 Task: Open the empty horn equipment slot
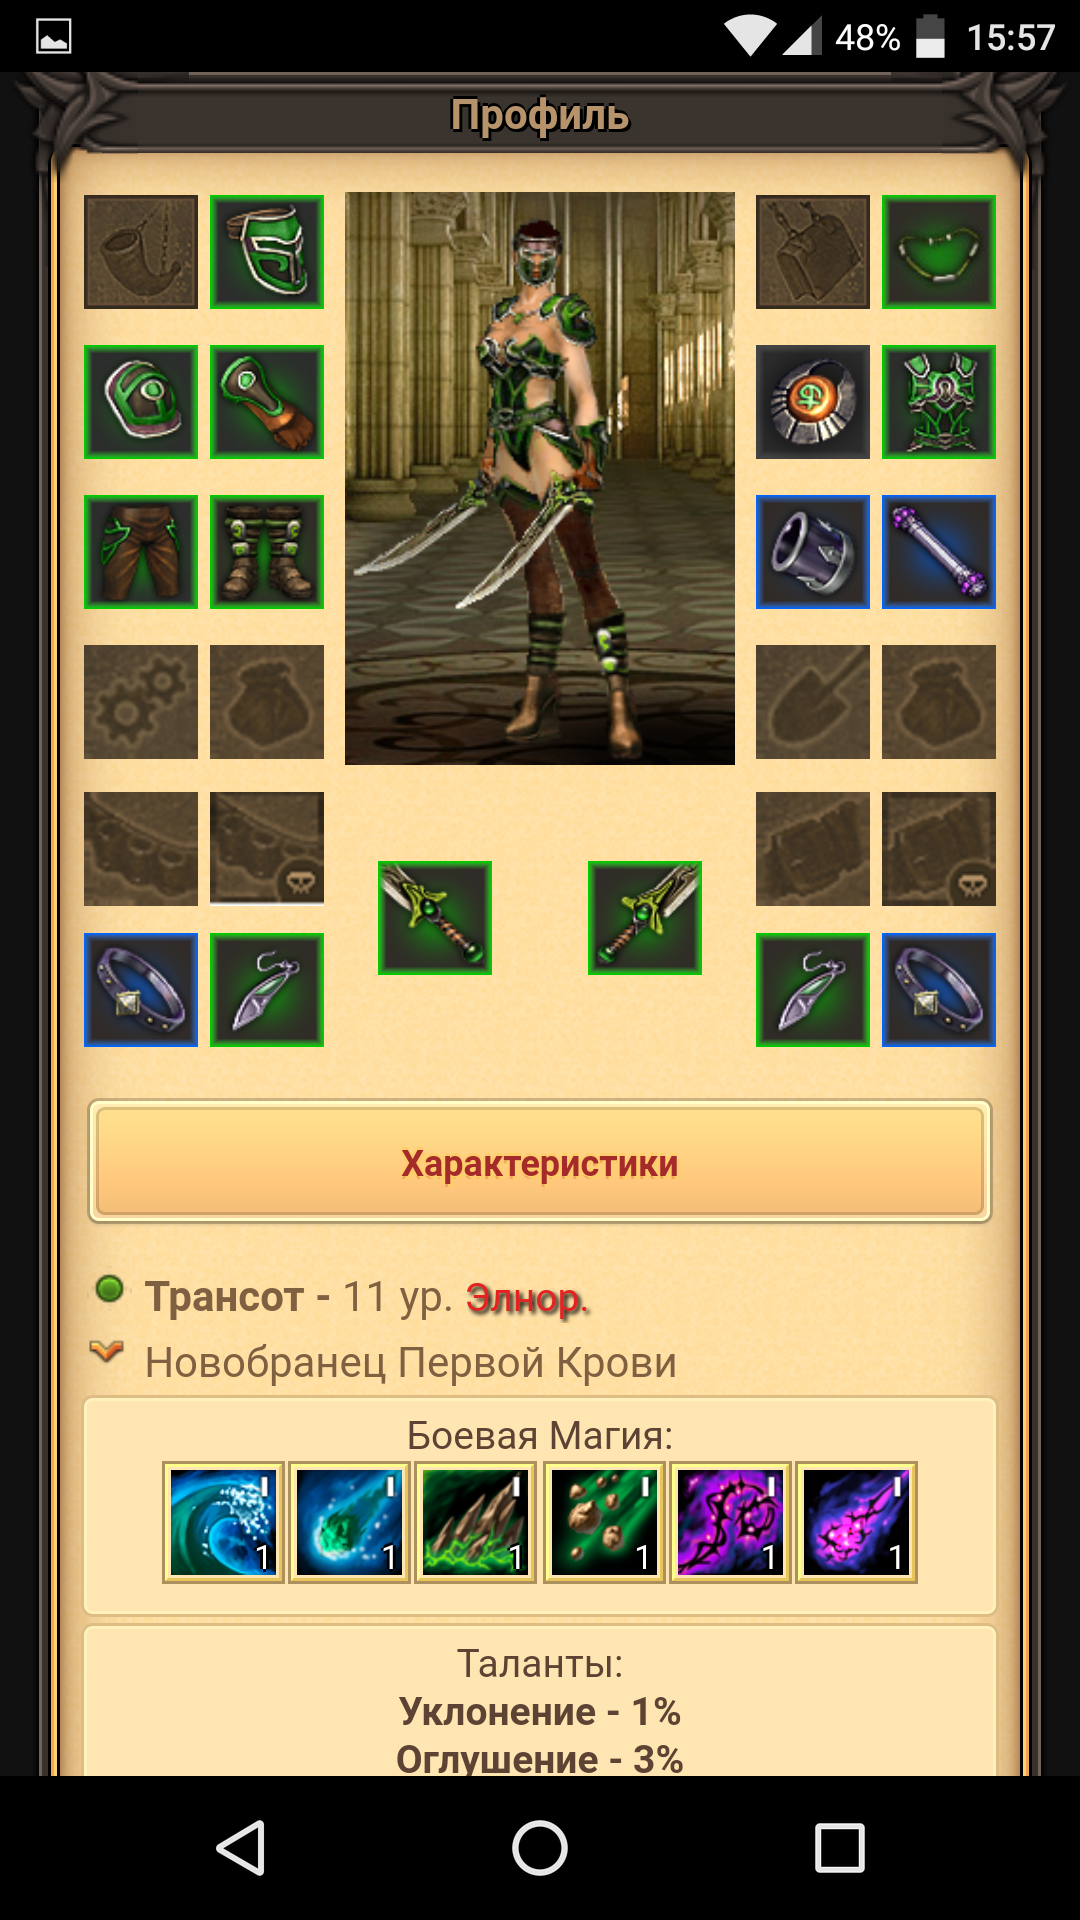click(141, 252)
